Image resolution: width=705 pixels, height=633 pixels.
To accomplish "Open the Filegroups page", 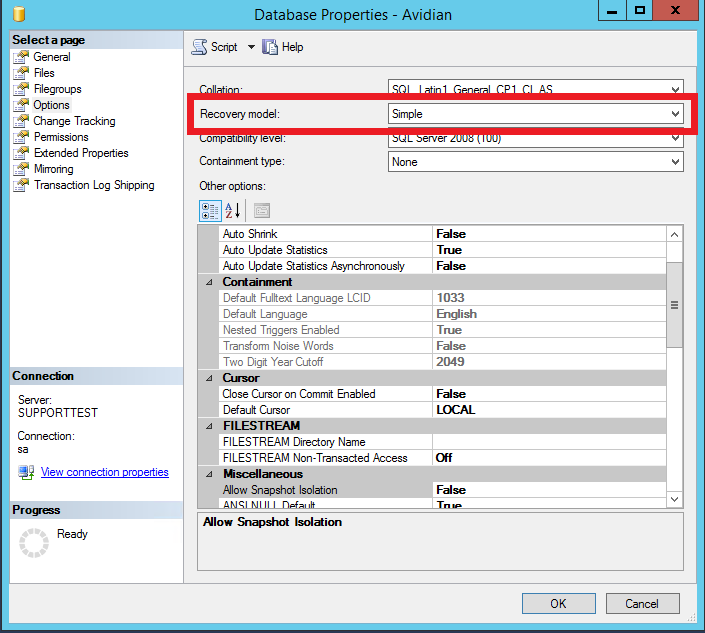I will [58, 89].
